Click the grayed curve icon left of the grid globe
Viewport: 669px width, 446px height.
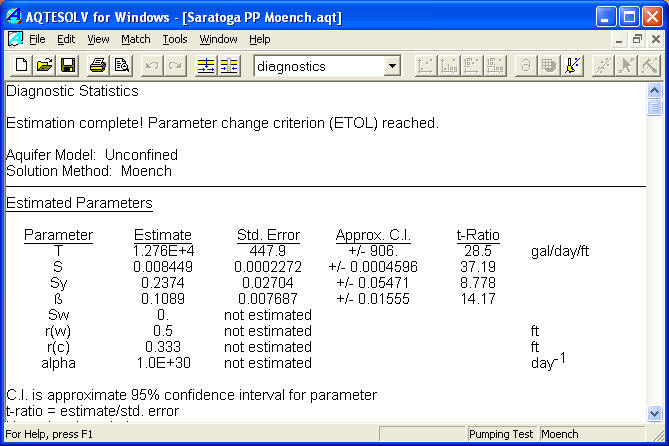pyautogui.click(x=526, y=66)
